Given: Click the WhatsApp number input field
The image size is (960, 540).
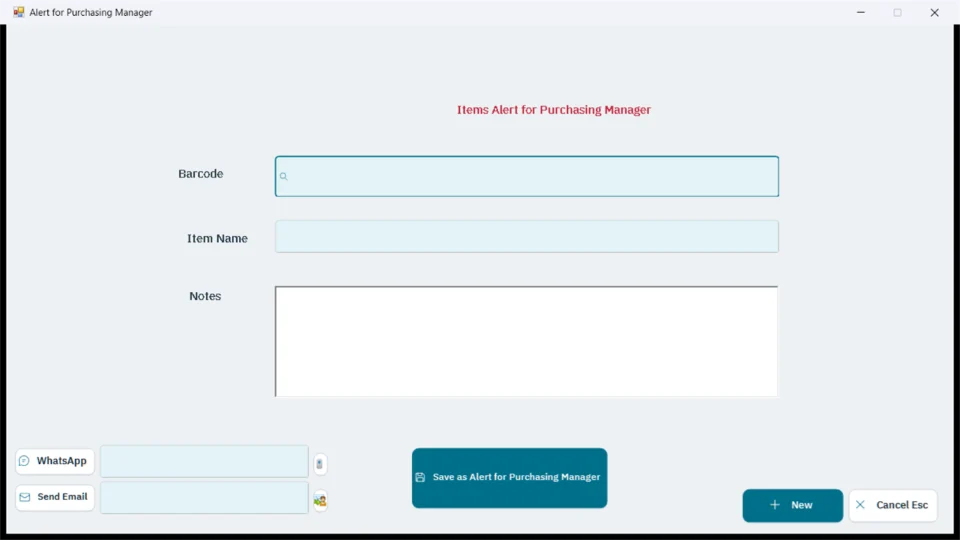Looking at the screenshot, I should [204, 462].
